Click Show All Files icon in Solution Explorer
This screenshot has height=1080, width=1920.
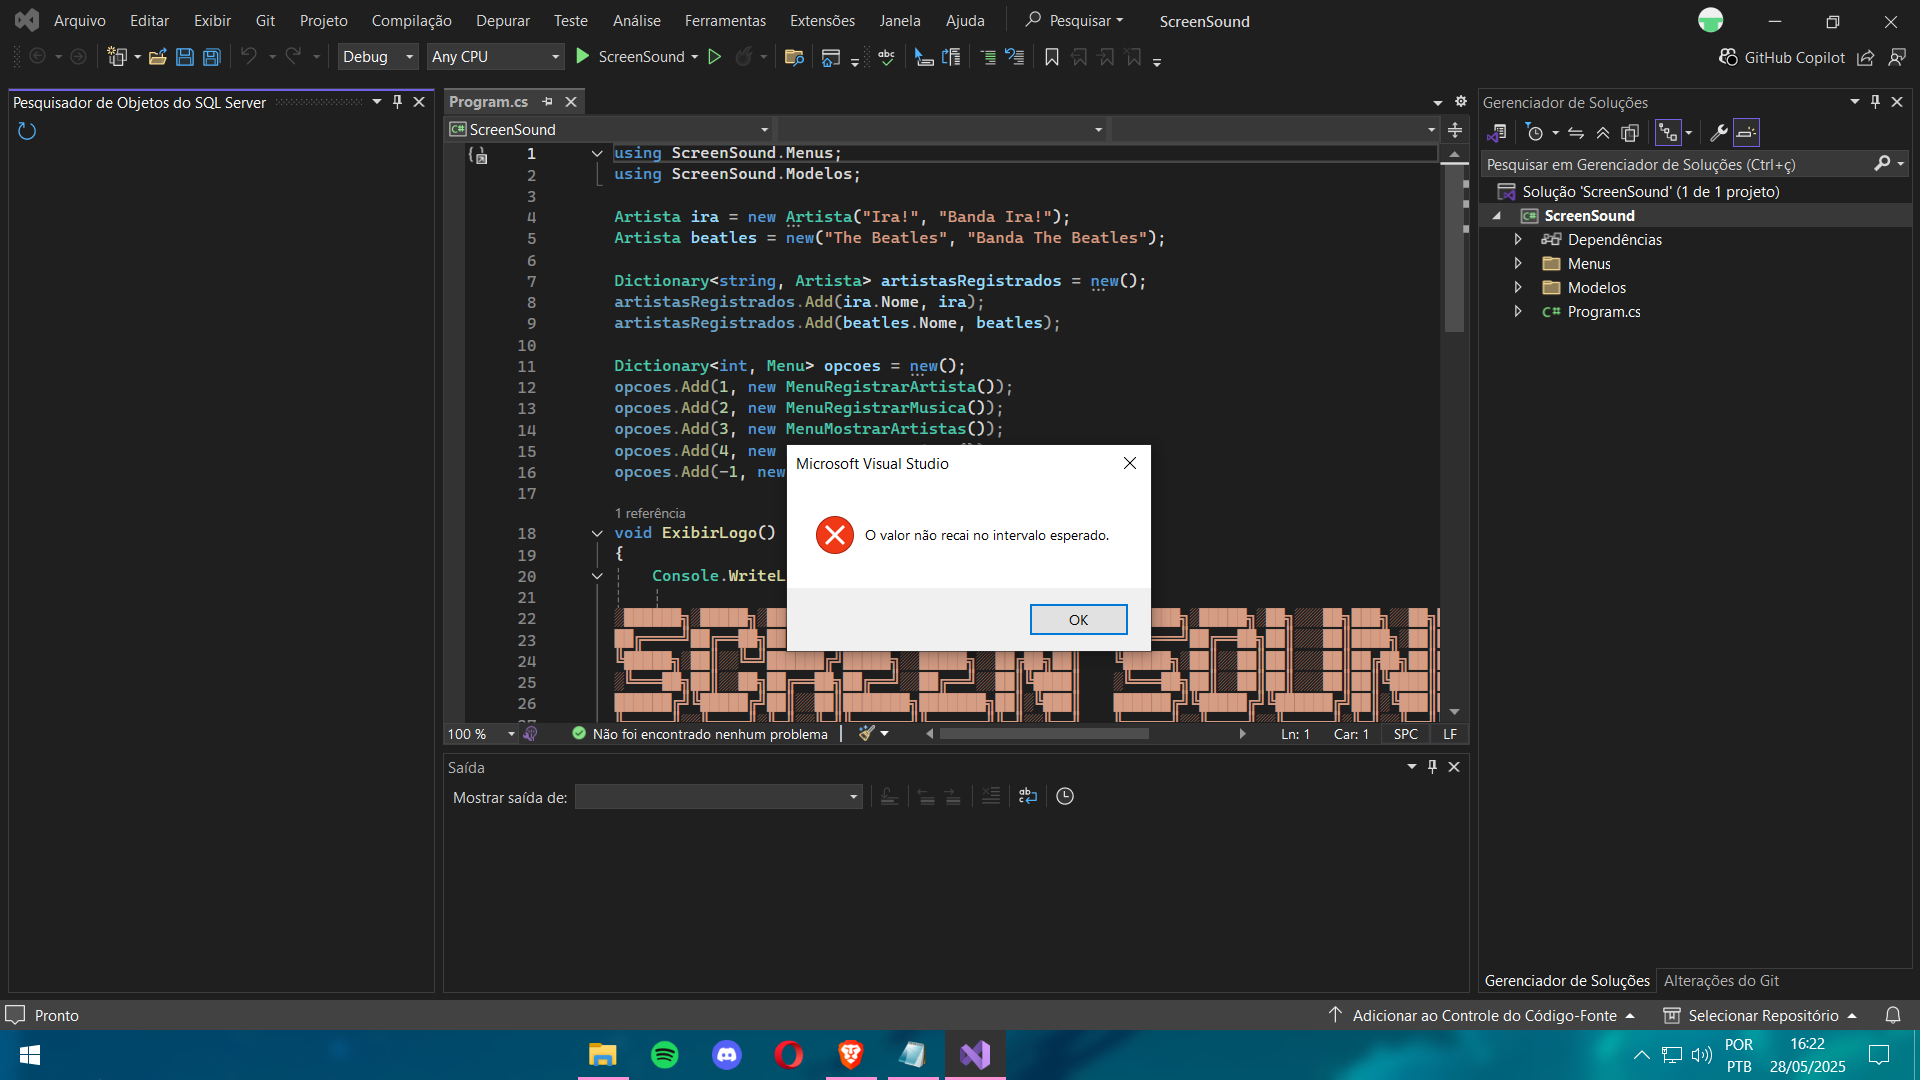[1630, 133]
